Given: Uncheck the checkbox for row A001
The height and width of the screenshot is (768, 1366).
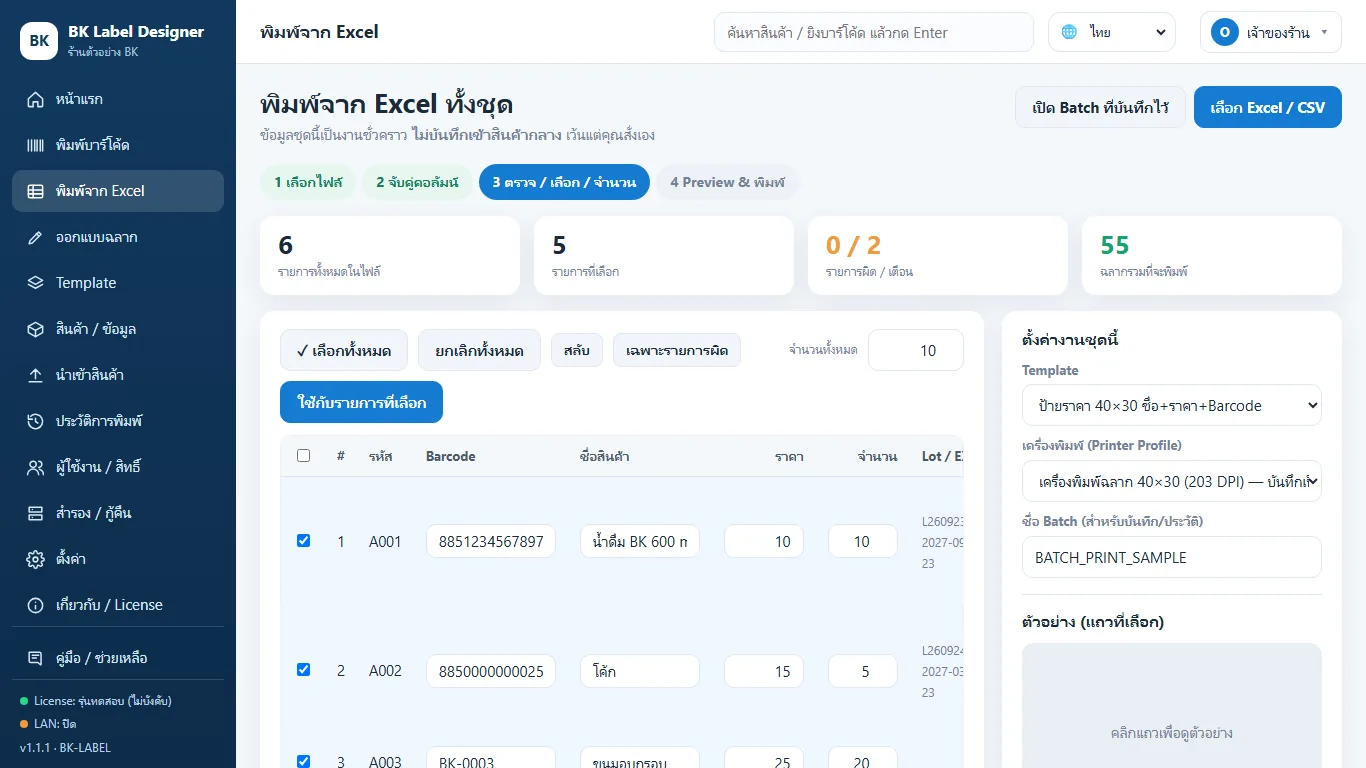Looking at the screenshot, I should click(x=304, y=541).
